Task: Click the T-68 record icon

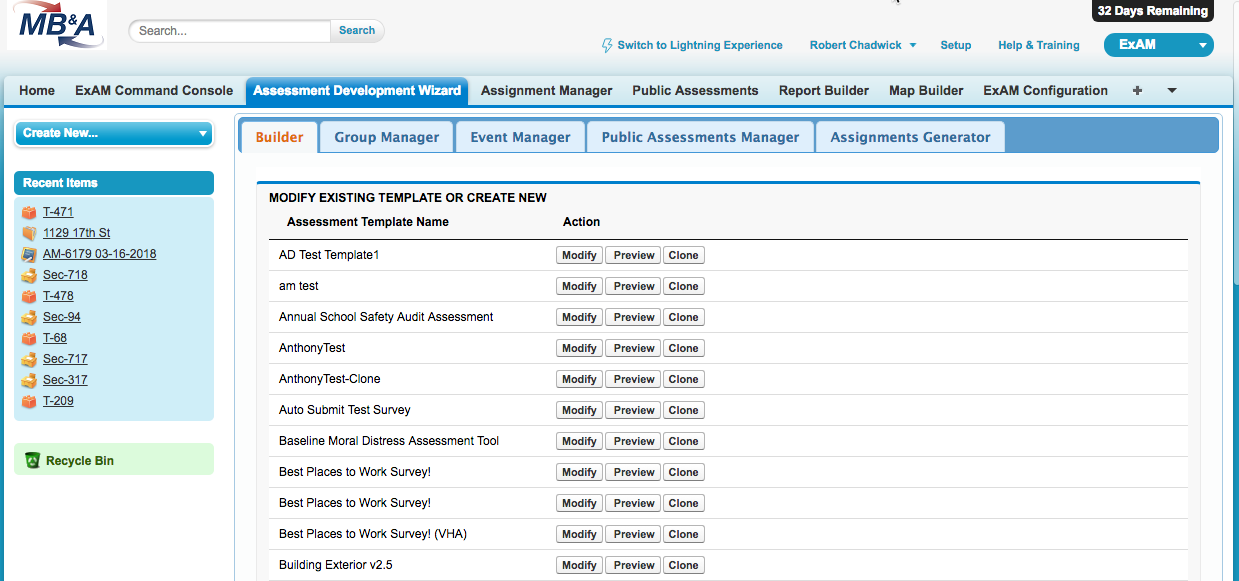Action: [x=29, y=338]
